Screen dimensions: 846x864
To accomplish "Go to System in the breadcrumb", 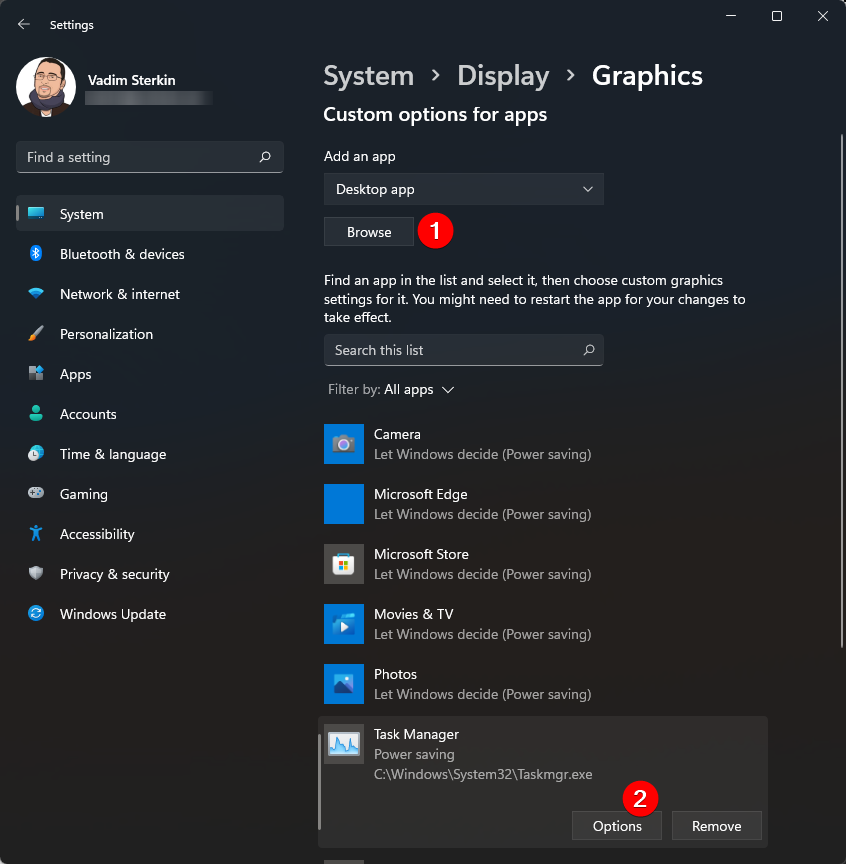I will tap(368, 75).
